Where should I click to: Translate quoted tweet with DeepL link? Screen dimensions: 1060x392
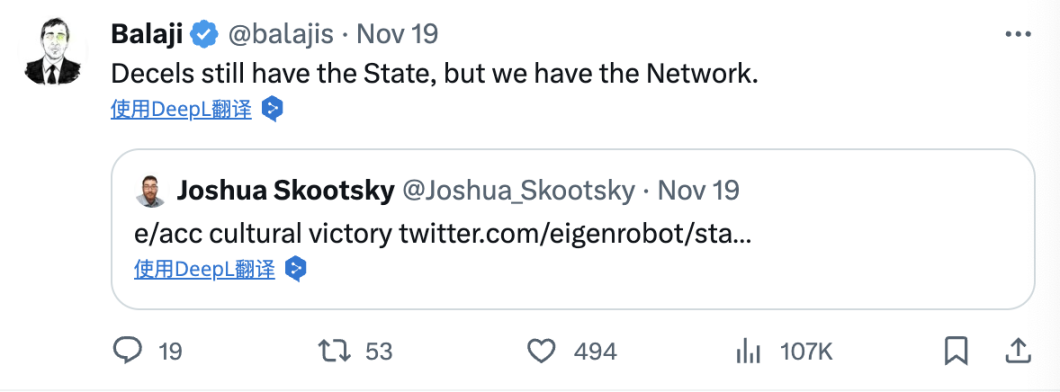pos(205,269)
